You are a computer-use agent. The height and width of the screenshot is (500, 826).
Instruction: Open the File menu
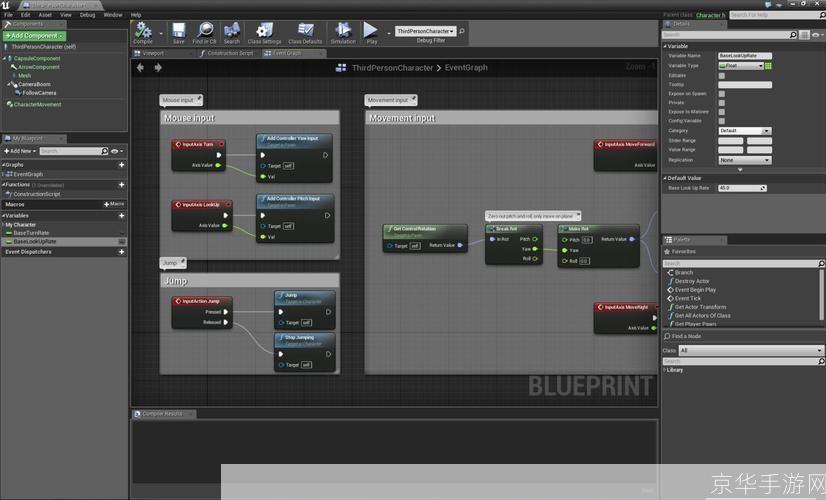tap(8, 15)
